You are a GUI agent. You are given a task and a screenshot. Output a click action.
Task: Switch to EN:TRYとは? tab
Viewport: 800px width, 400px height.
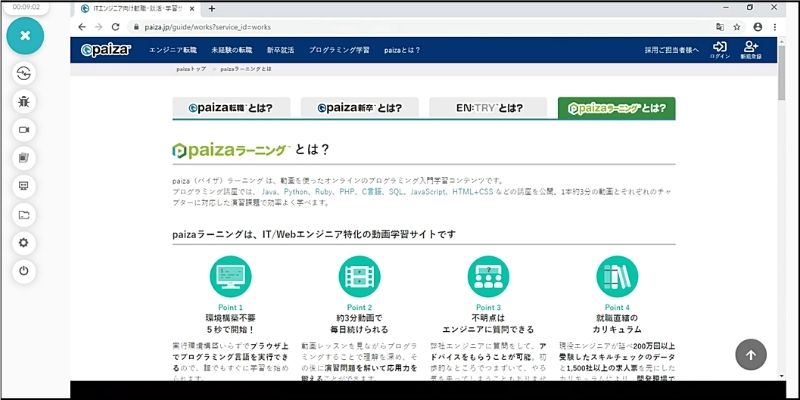point(488,108)
